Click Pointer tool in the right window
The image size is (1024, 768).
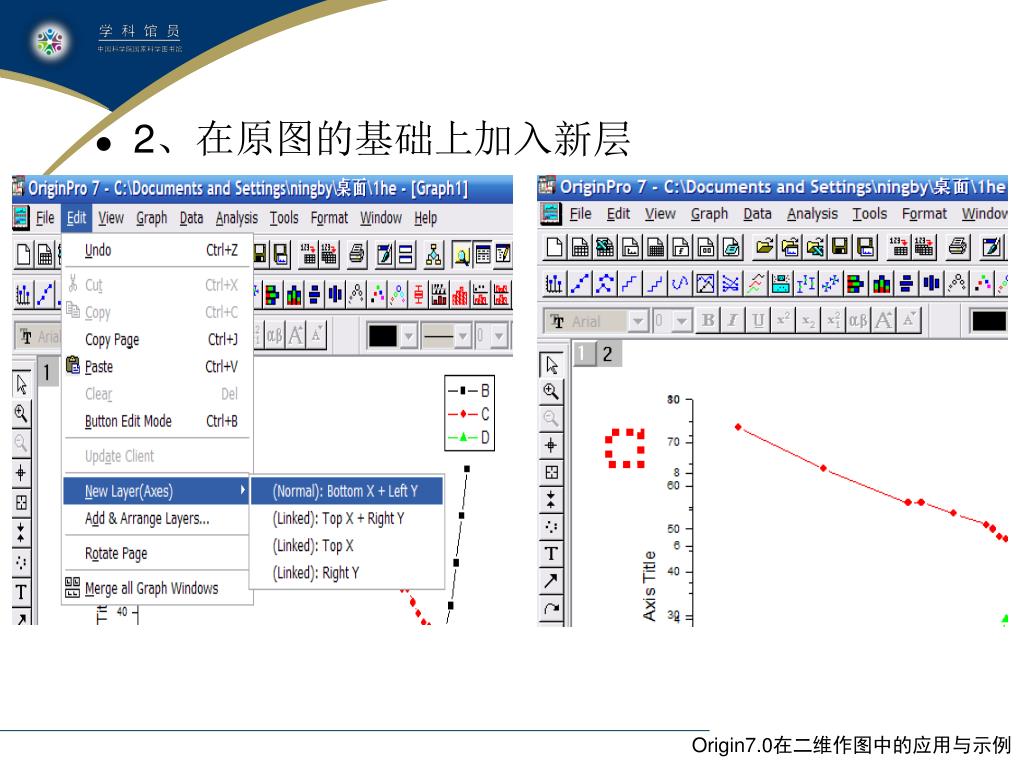(x=552, y=364)
